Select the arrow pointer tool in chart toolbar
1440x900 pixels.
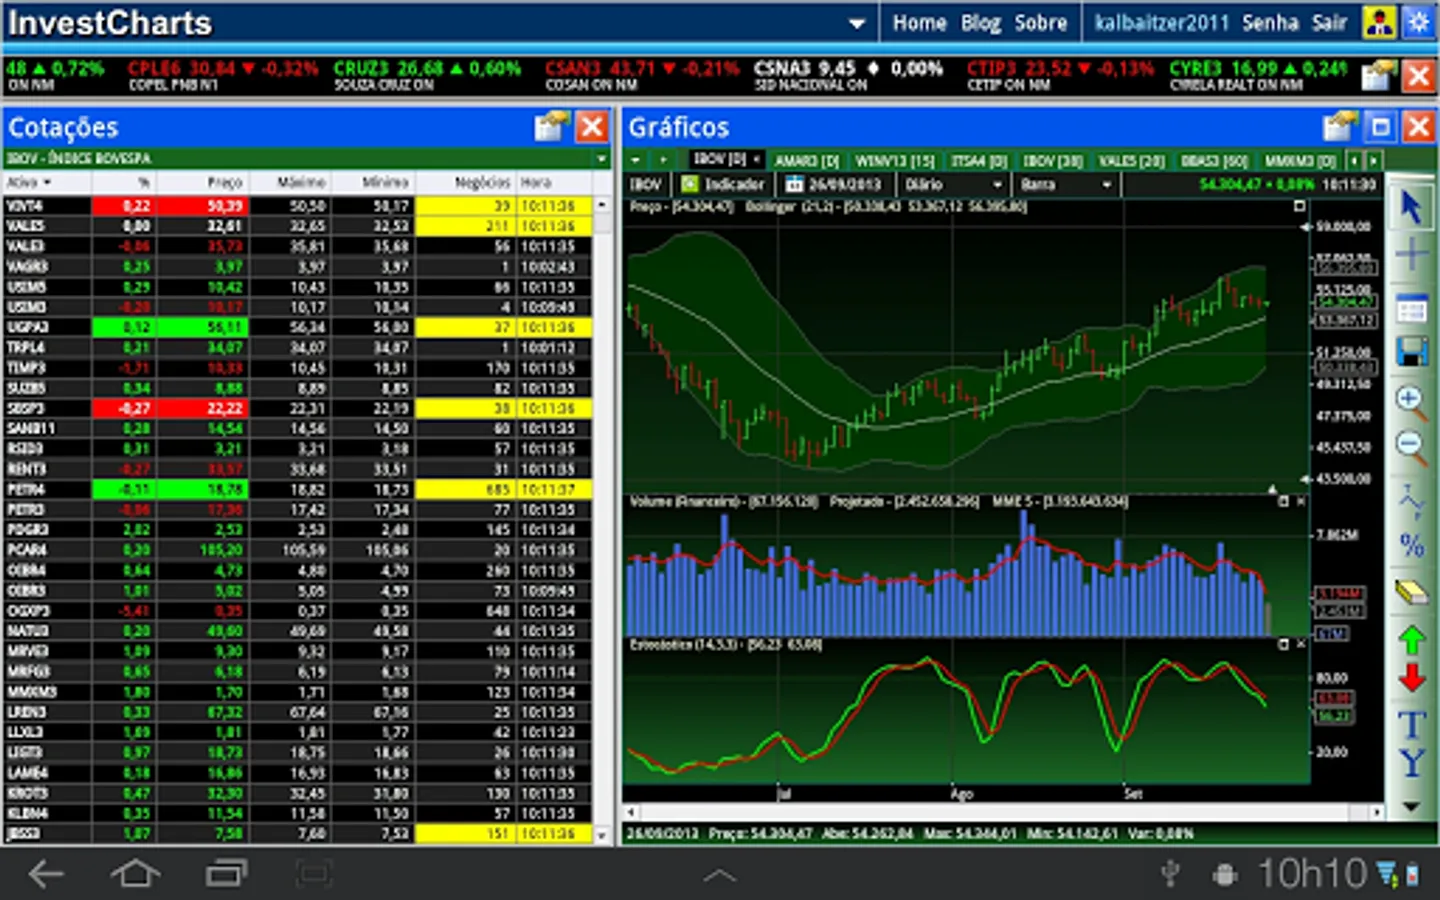coord(1411,207)
